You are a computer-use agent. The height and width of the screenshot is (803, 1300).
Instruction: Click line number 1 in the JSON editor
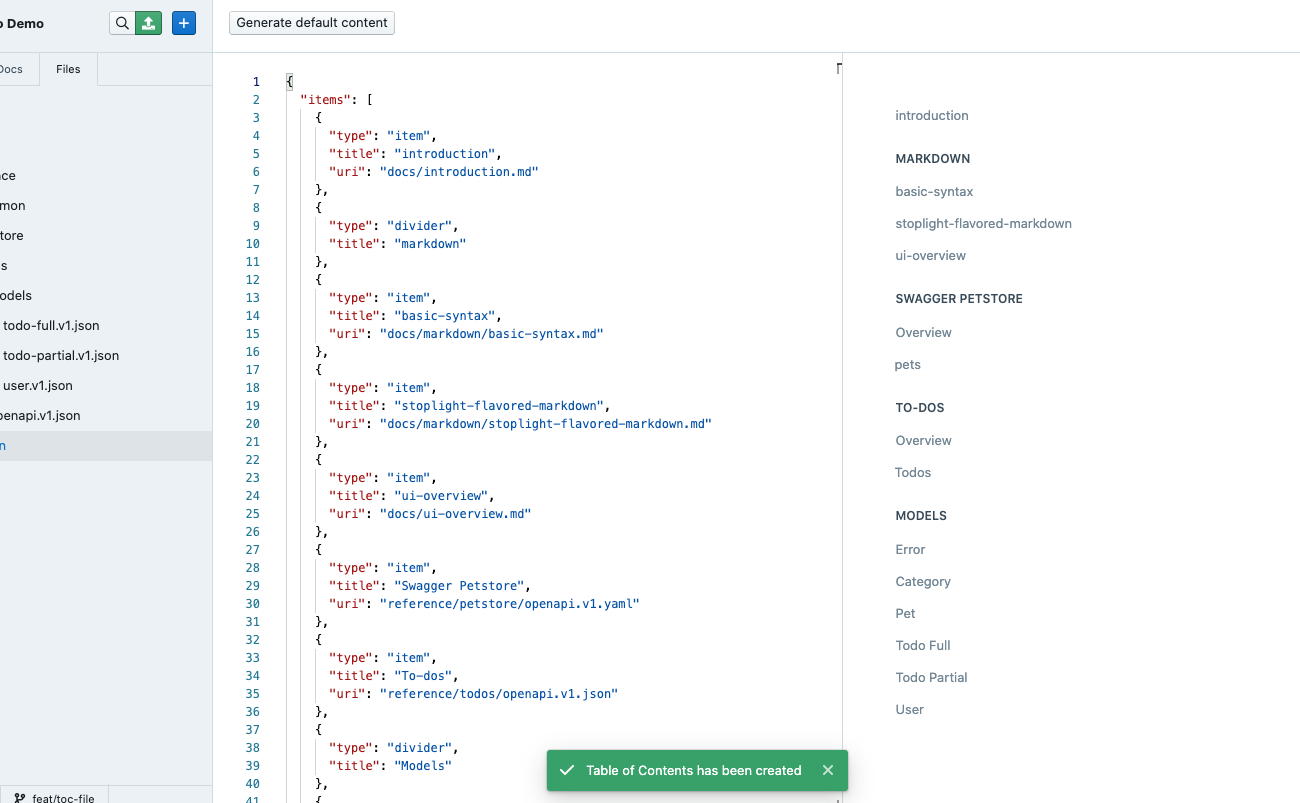pos(255,81)
